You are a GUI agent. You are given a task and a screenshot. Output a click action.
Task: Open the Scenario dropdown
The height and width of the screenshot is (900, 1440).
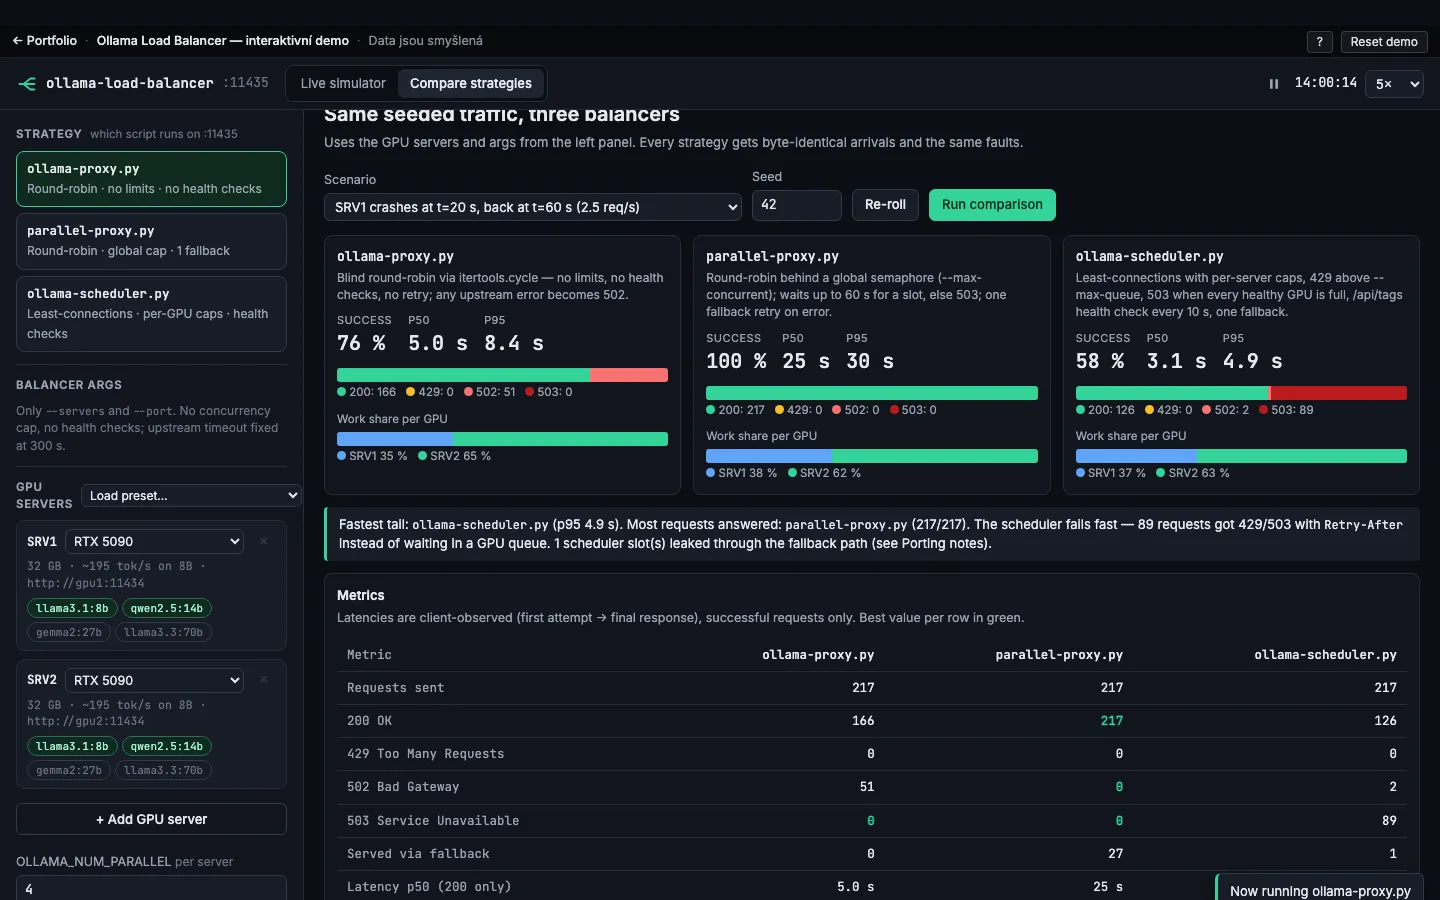[533, 207]
